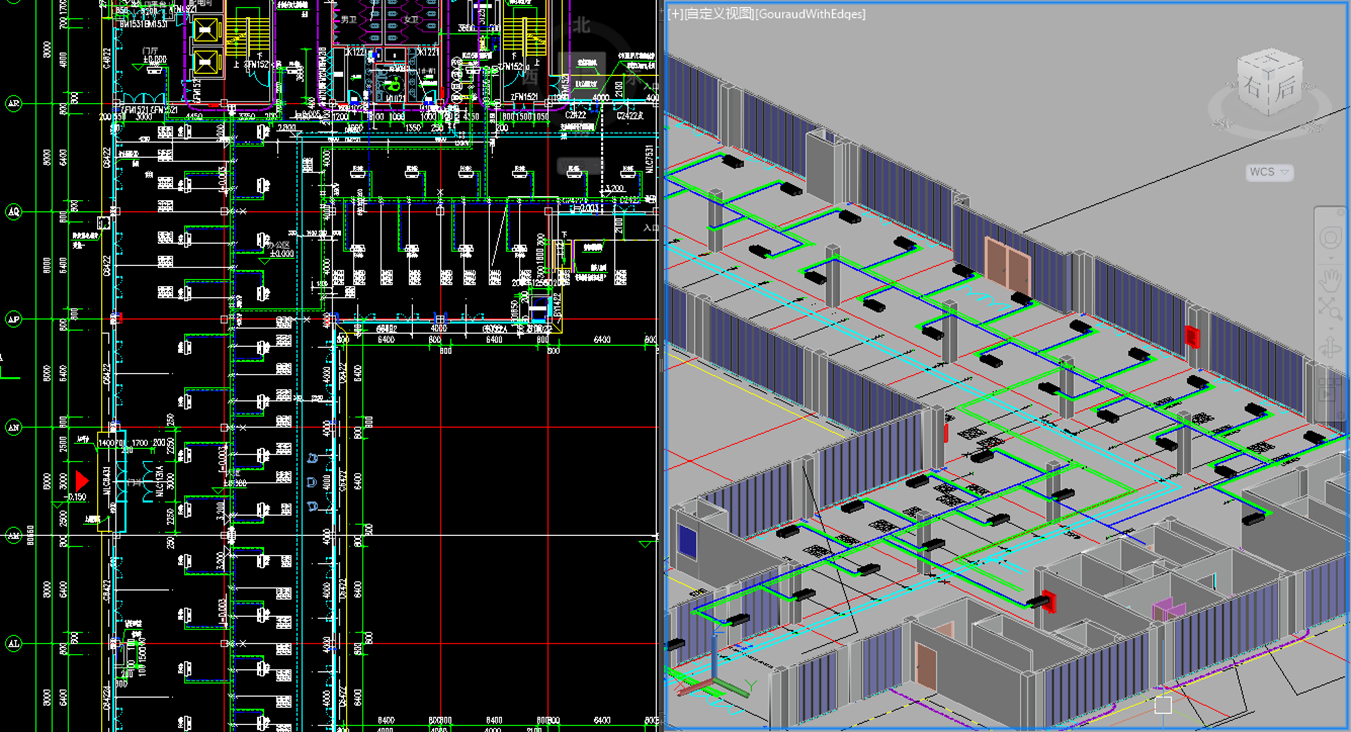1351x732 pixels.
Task: Activate the Orbit tool in navigation bar
Action: (1330, 349)
